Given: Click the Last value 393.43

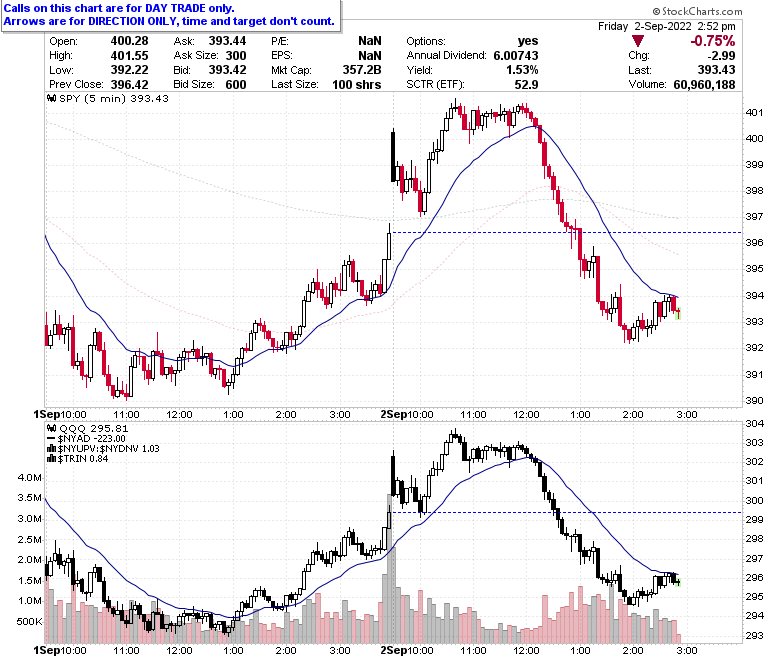Looking at the screenshot, I should 716,70.
